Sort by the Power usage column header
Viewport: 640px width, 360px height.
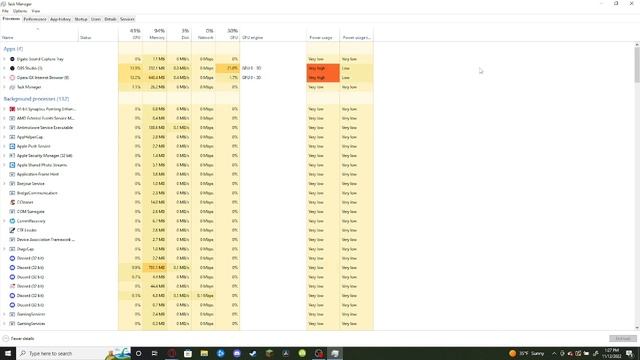tap(322, 34)
